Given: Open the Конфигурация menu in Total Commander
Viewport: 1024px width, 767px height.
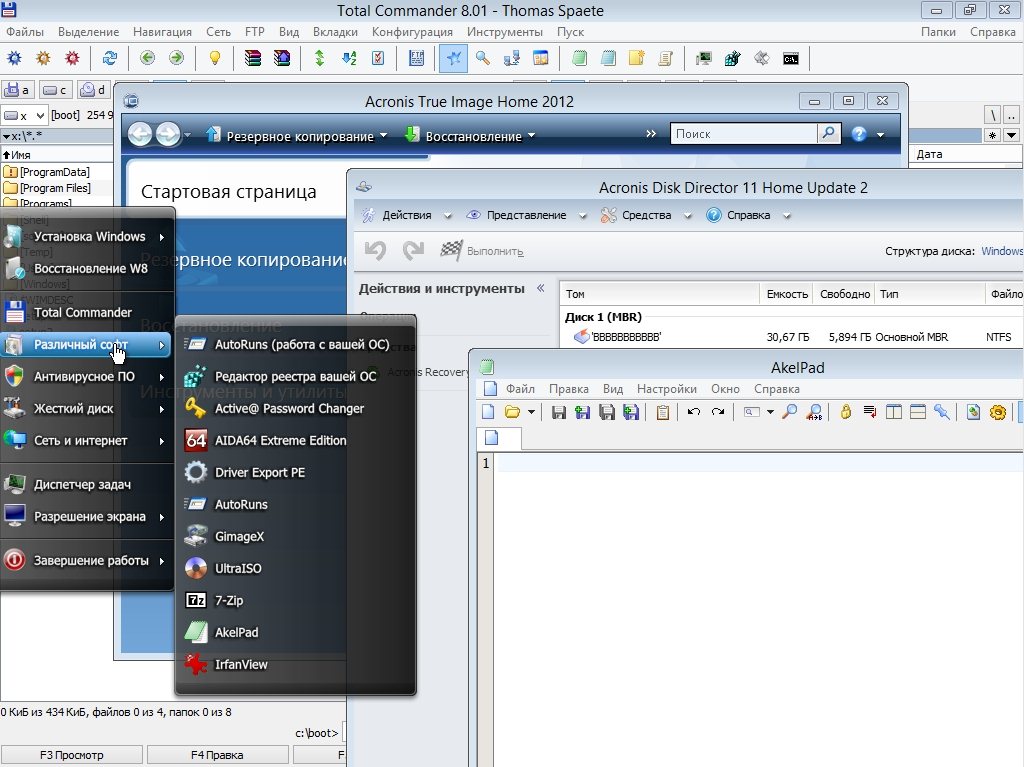Looking at the screenshot, I should 412,32.
